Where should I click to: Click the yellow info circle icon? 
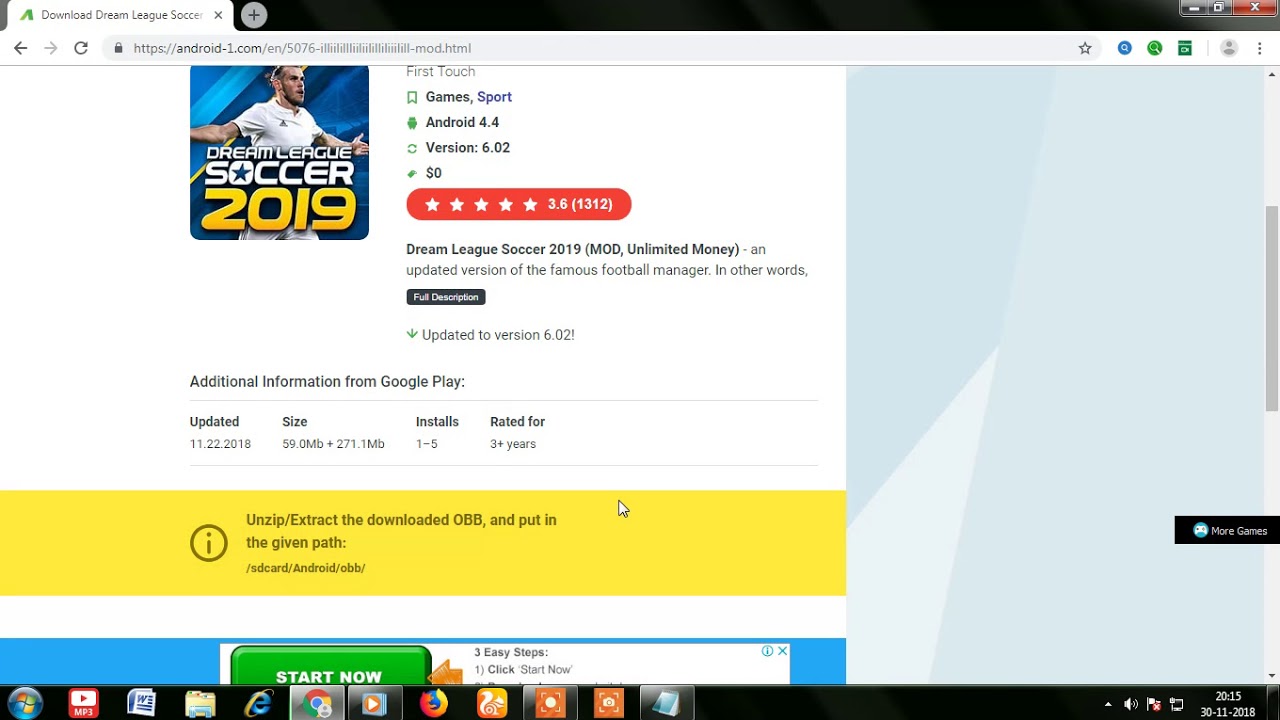click(x=209, y=543)
